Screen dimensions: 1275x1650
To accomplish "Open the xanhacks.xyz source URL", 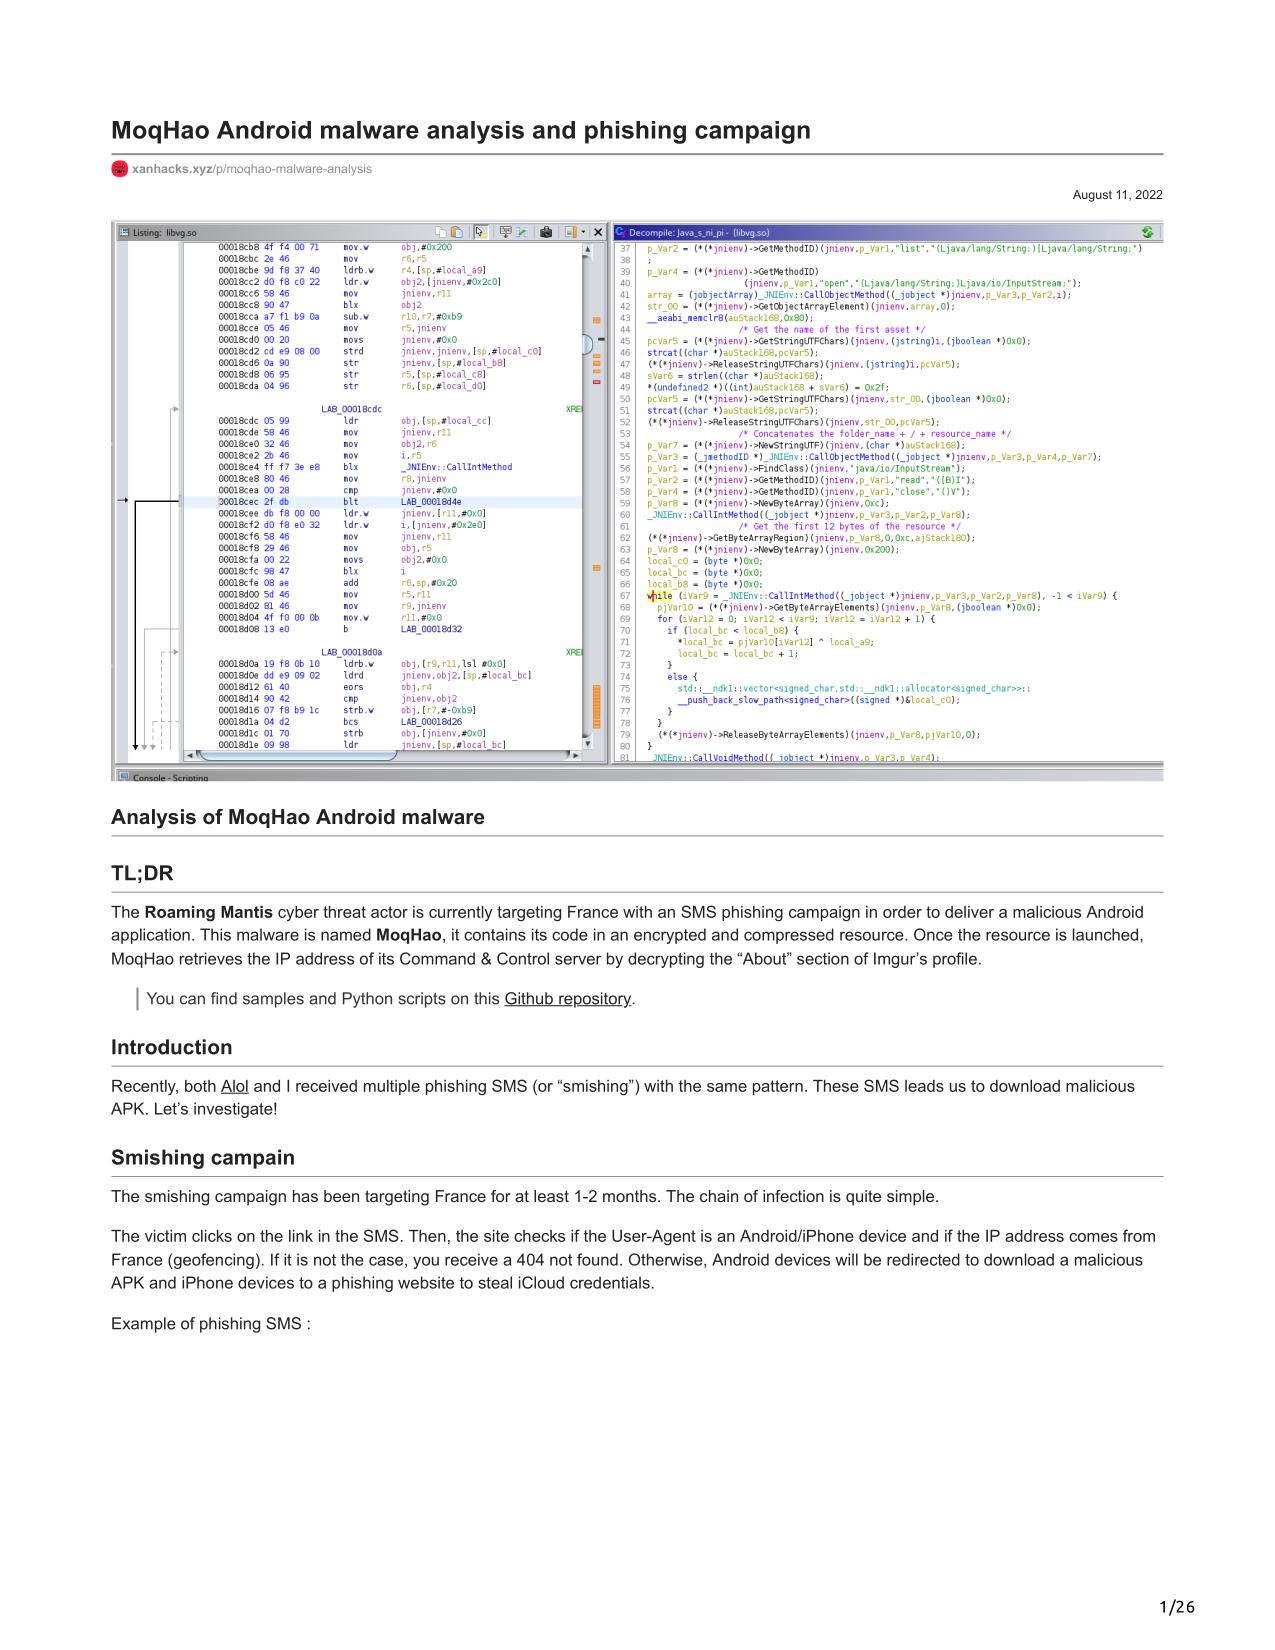I will [x=252, y=169].
